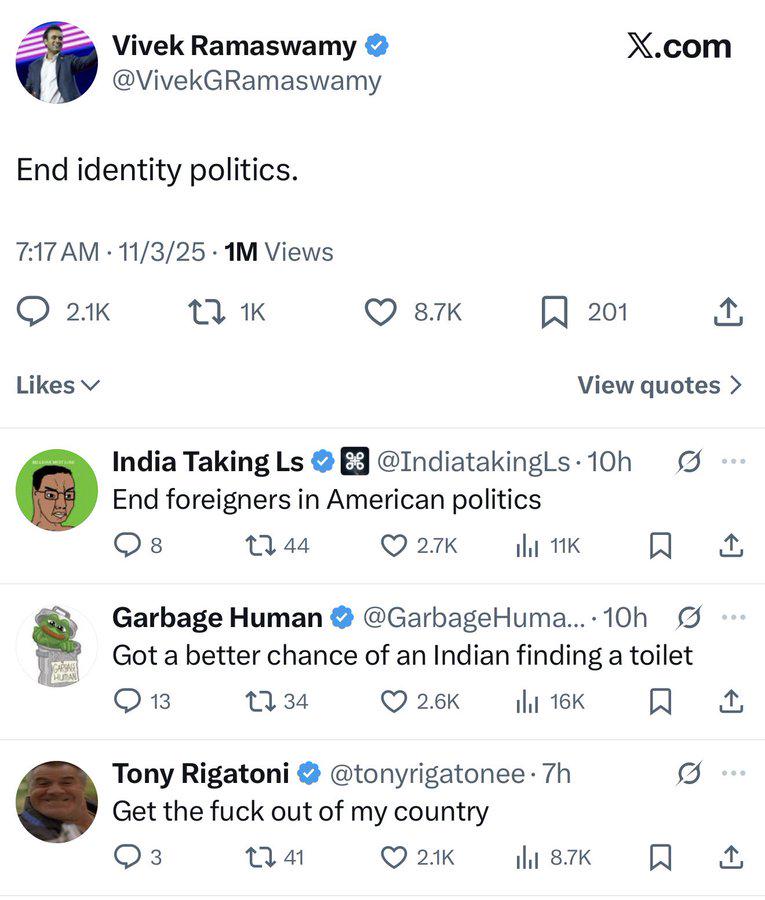Open more options on Garbage Human reply
This screenshot has width=765, height=900.
[733, 617]
